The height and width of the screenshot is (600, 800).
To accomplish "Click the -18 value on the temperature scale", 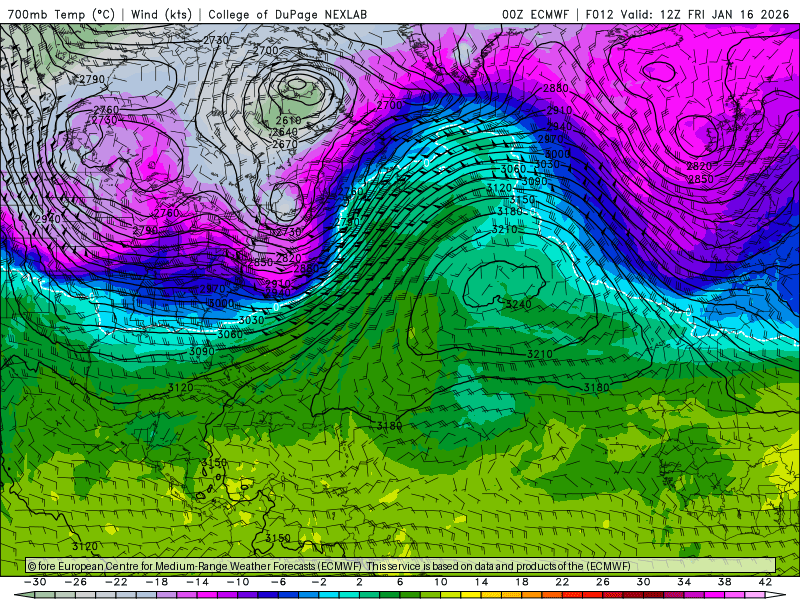I will click(x=157, y=582).
